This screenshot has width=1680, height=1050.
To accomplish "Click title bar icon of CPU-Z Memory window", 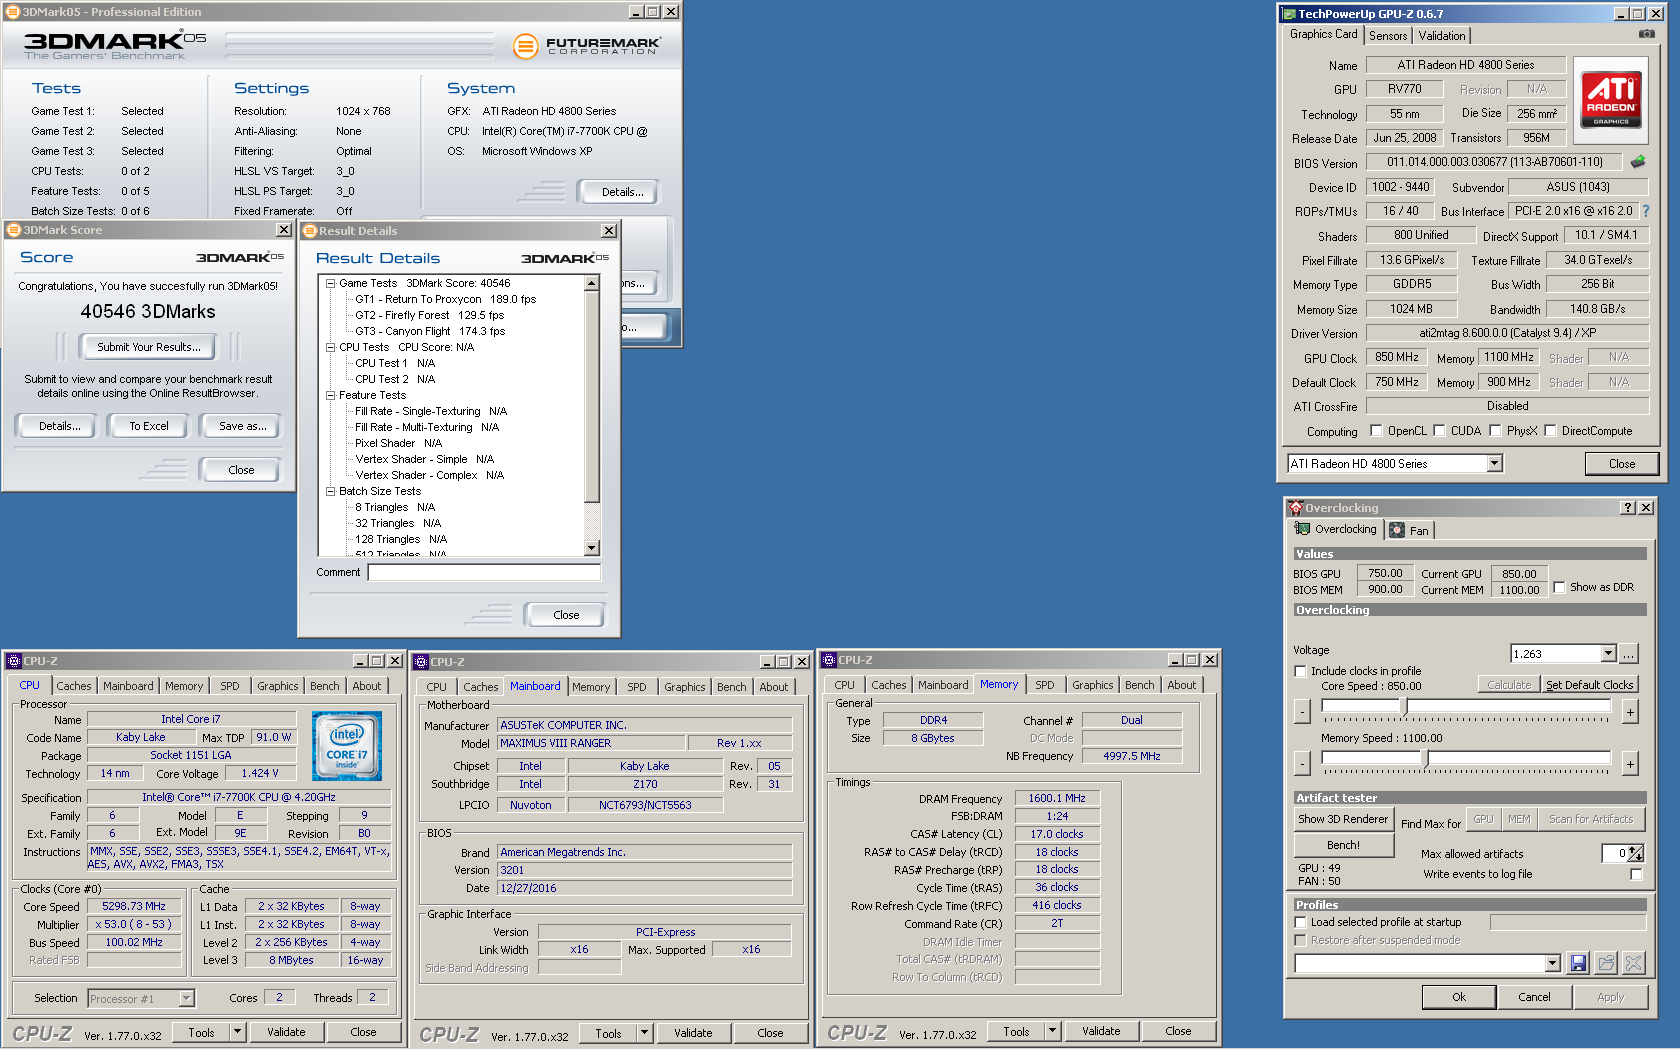I will (x=829, y=660).
